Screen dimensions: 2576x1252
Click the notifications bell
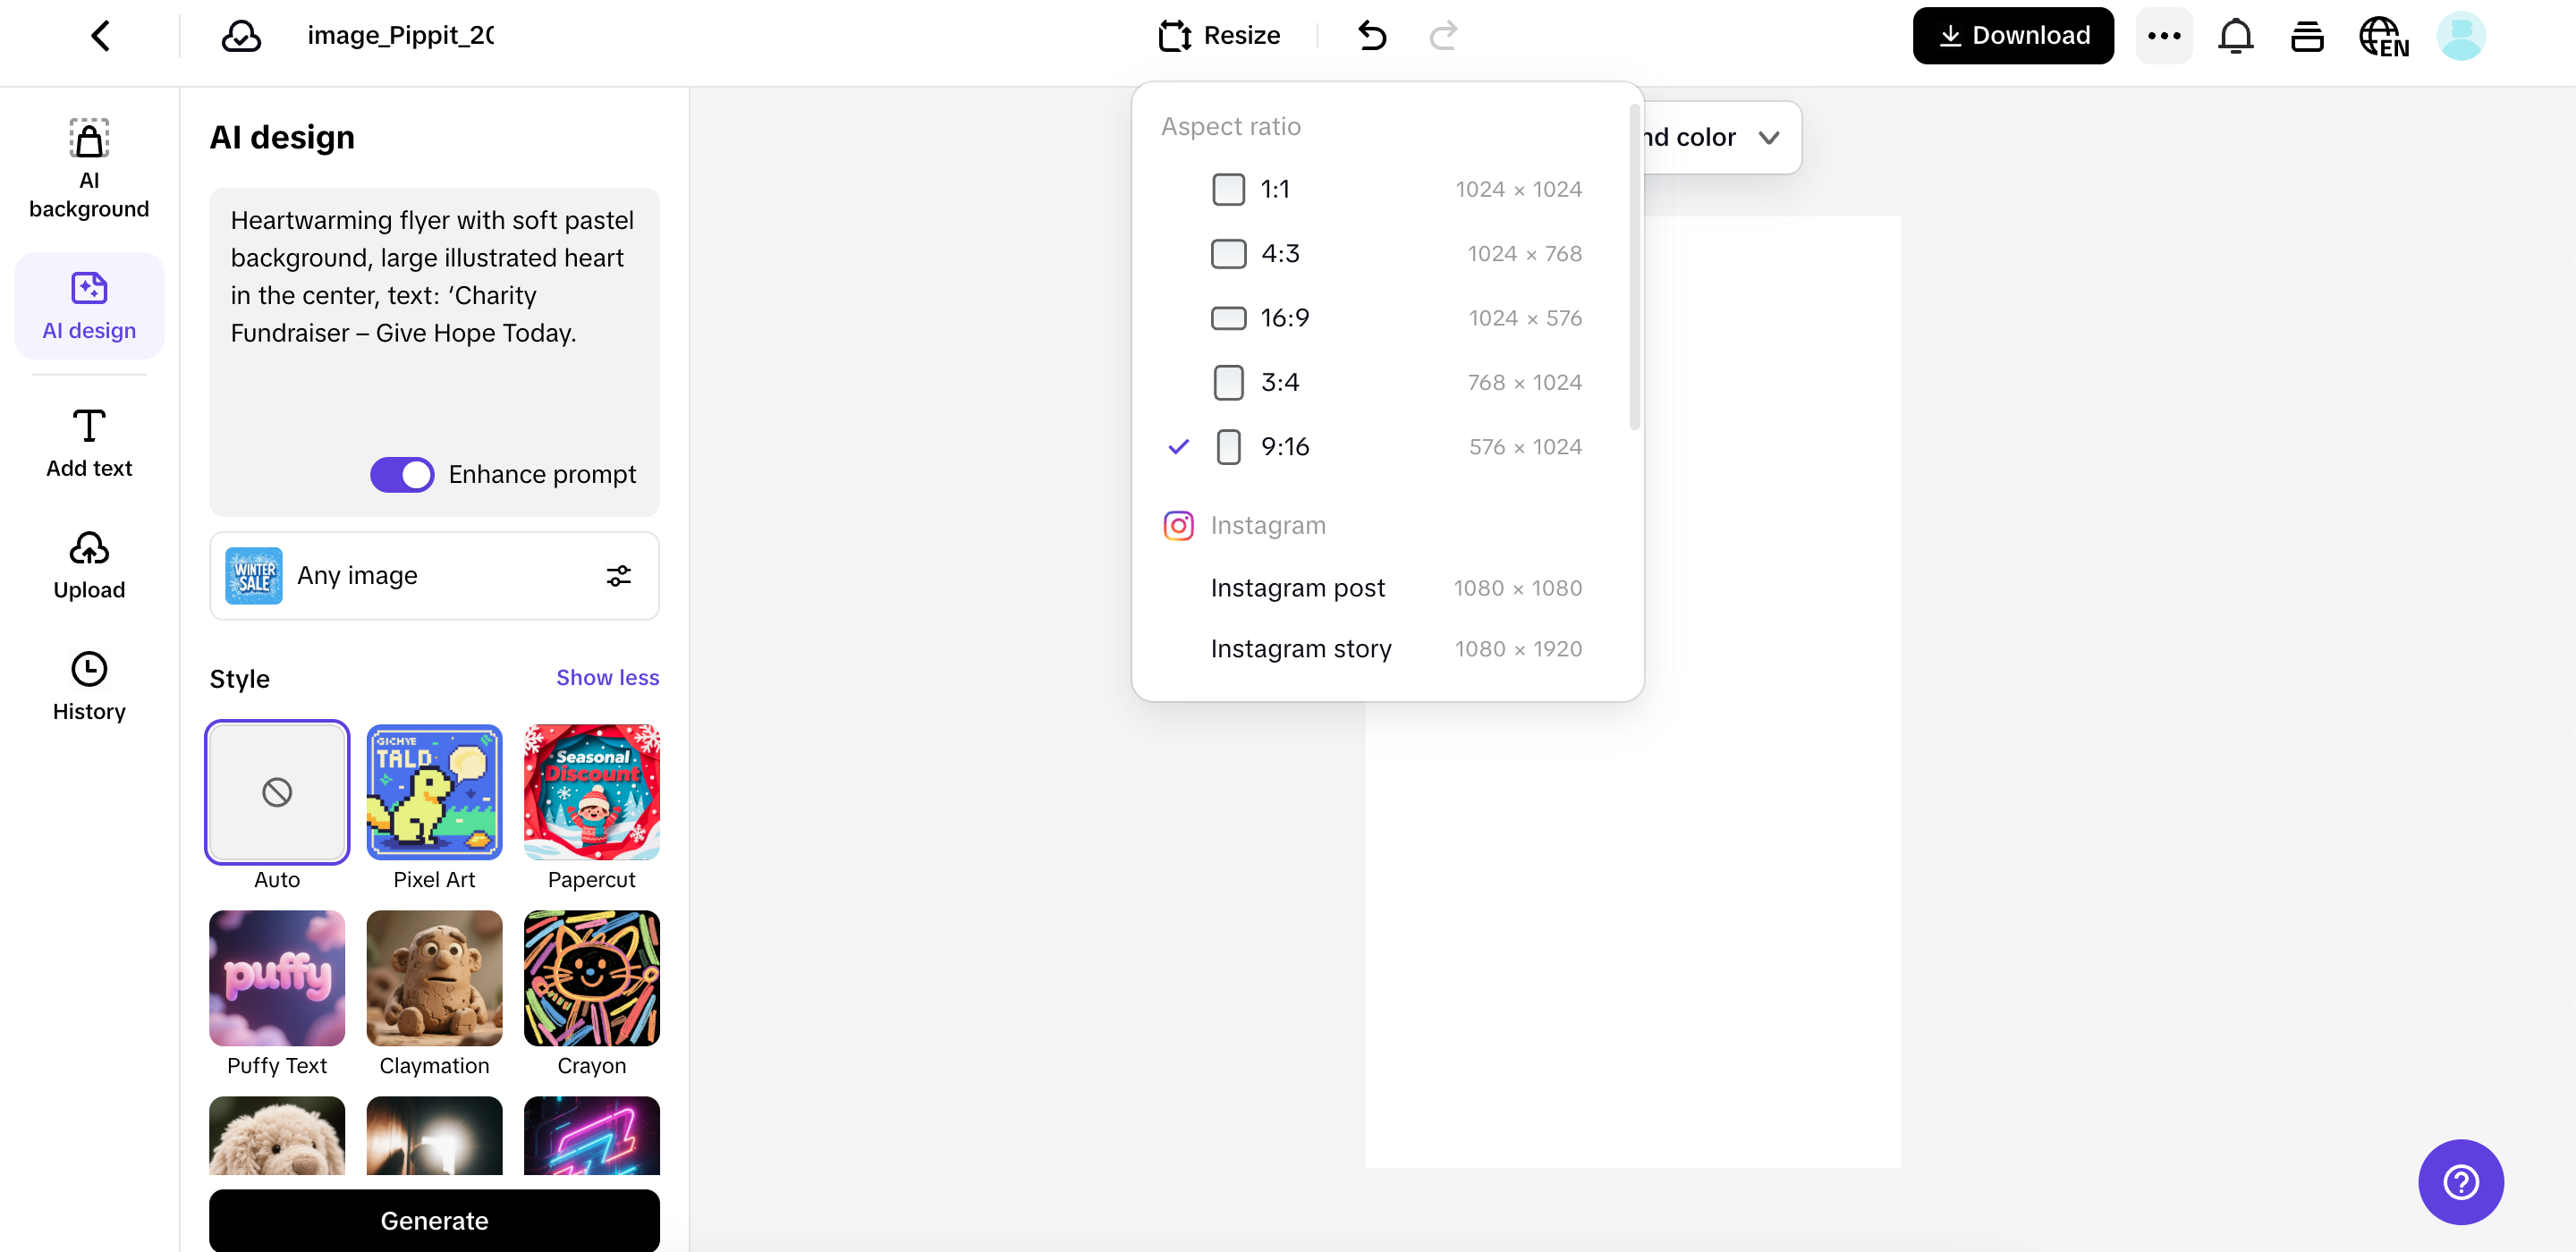(2236, 35)
